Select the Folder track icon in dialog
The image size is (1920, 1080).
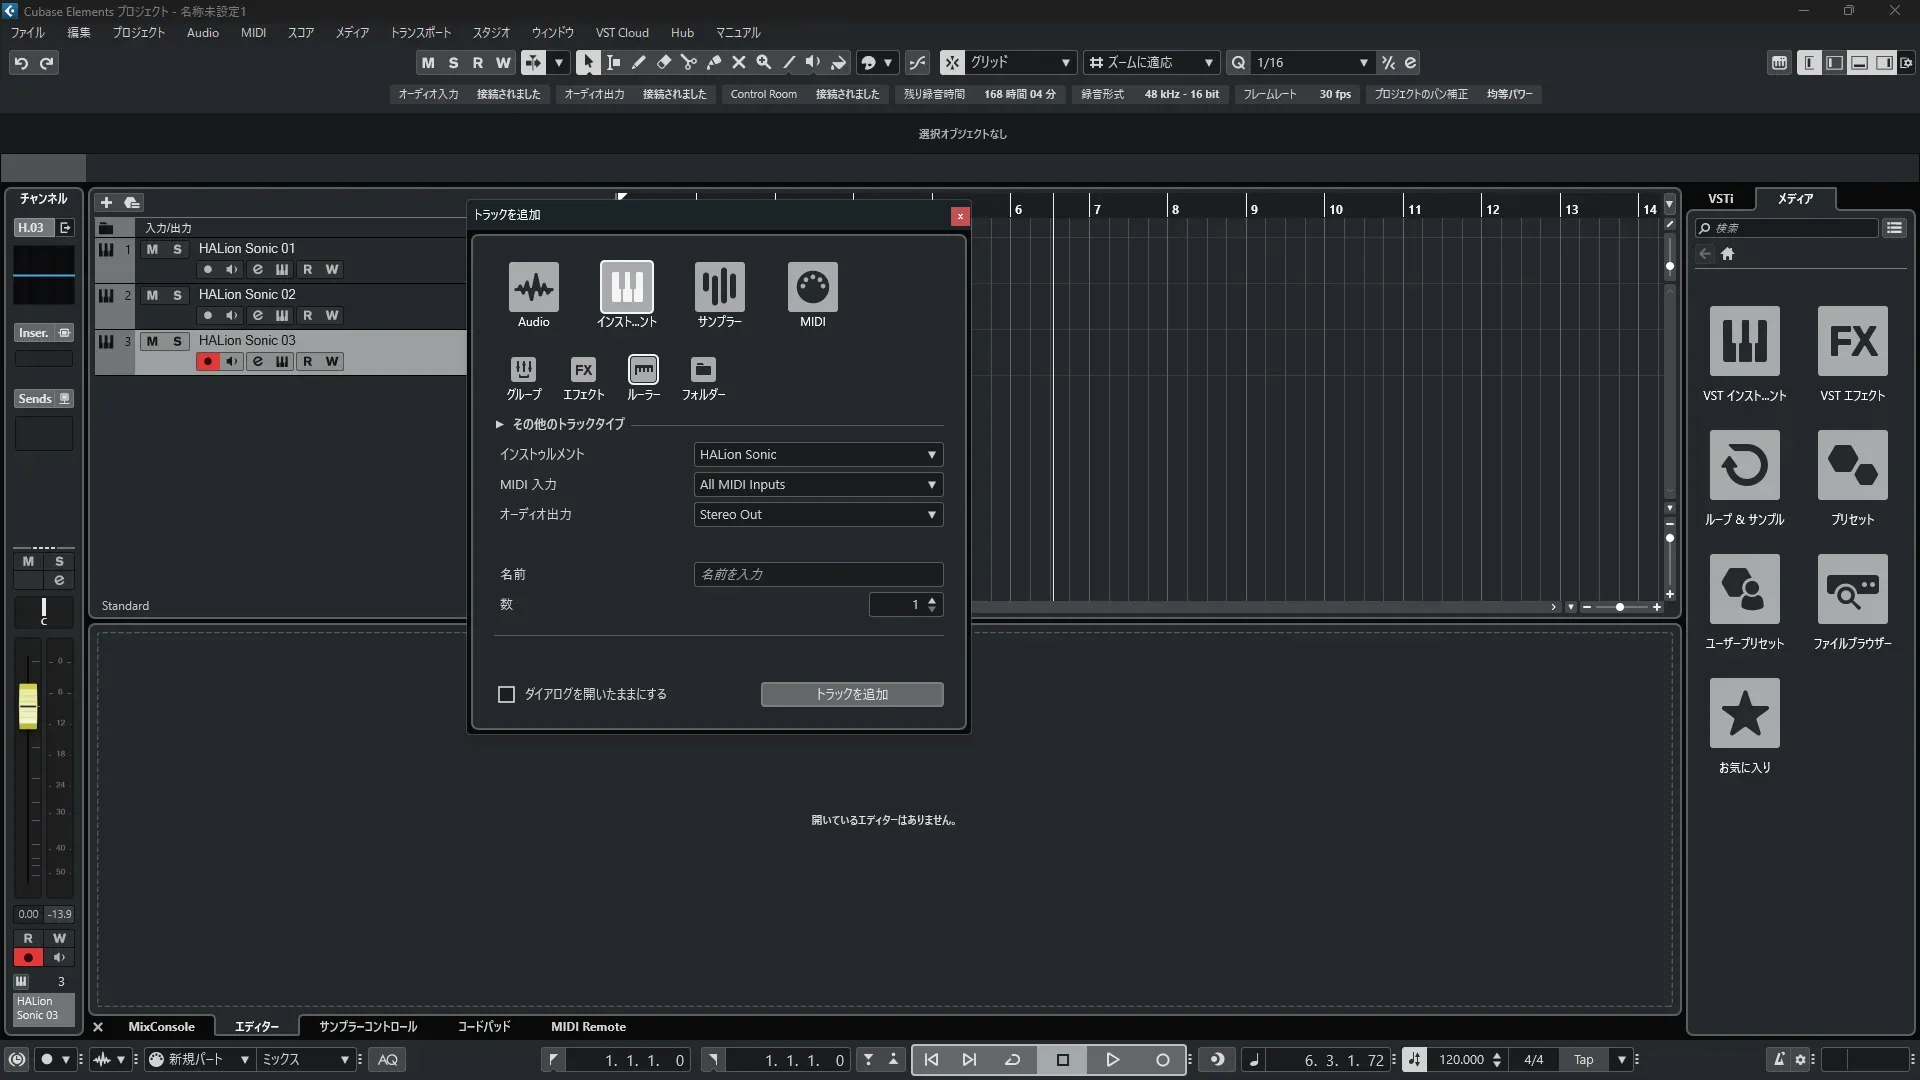coord(703,370)
